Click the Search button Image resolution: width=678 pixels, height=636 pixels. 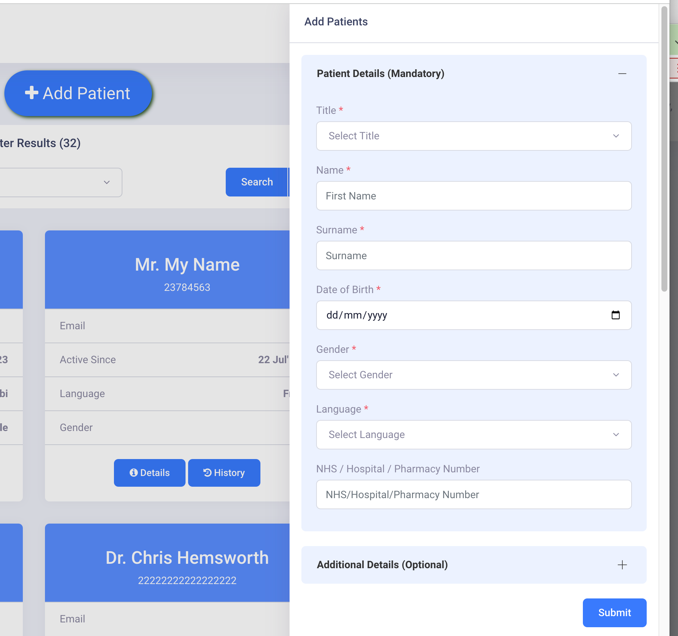(x=256, y=182)
